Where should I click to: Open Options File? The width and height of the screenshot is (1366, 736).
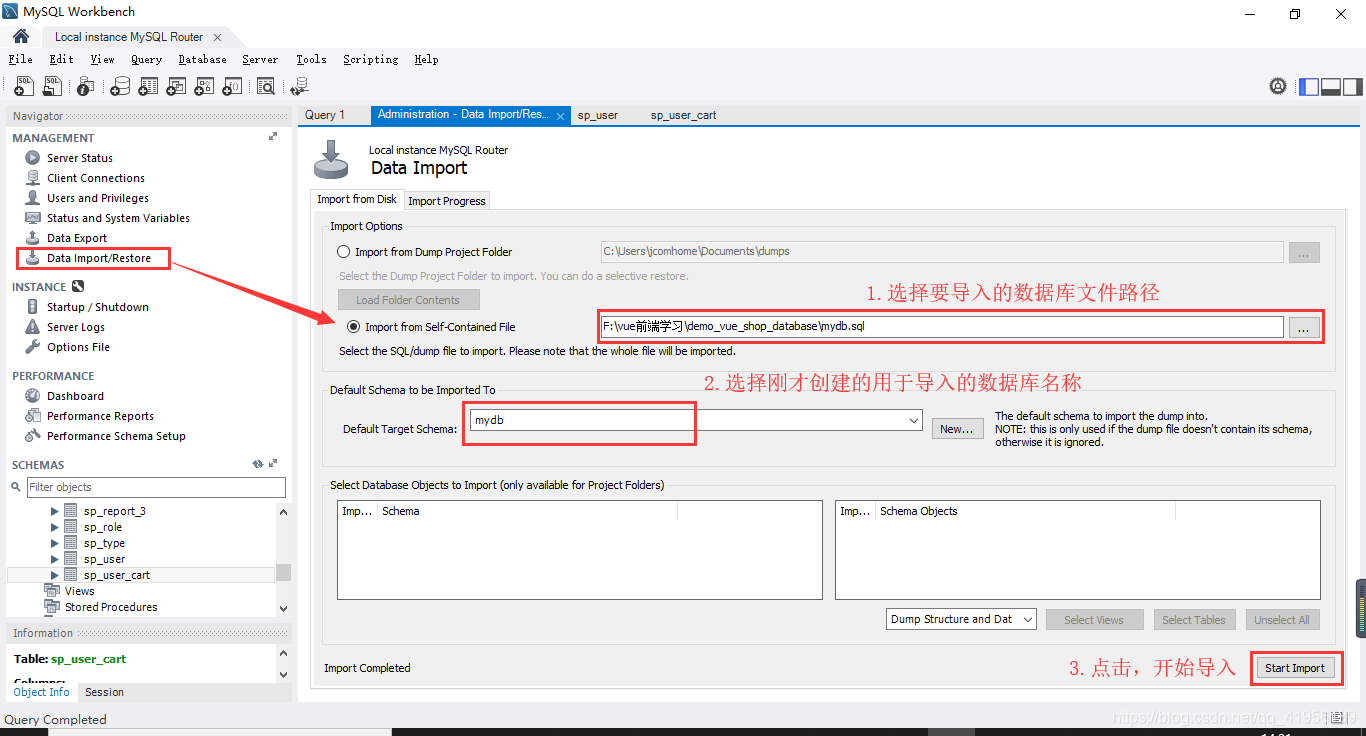tap(78, 347)
